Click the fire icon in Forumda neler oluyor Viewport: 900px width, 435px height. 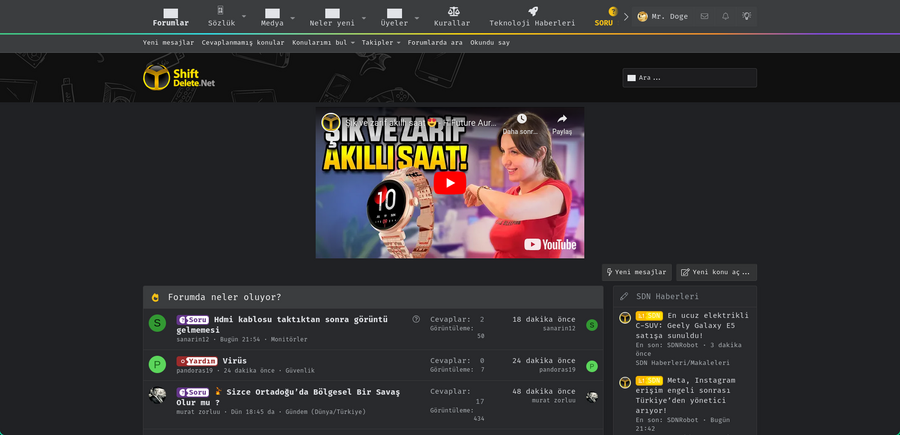[x=155, y=297]
